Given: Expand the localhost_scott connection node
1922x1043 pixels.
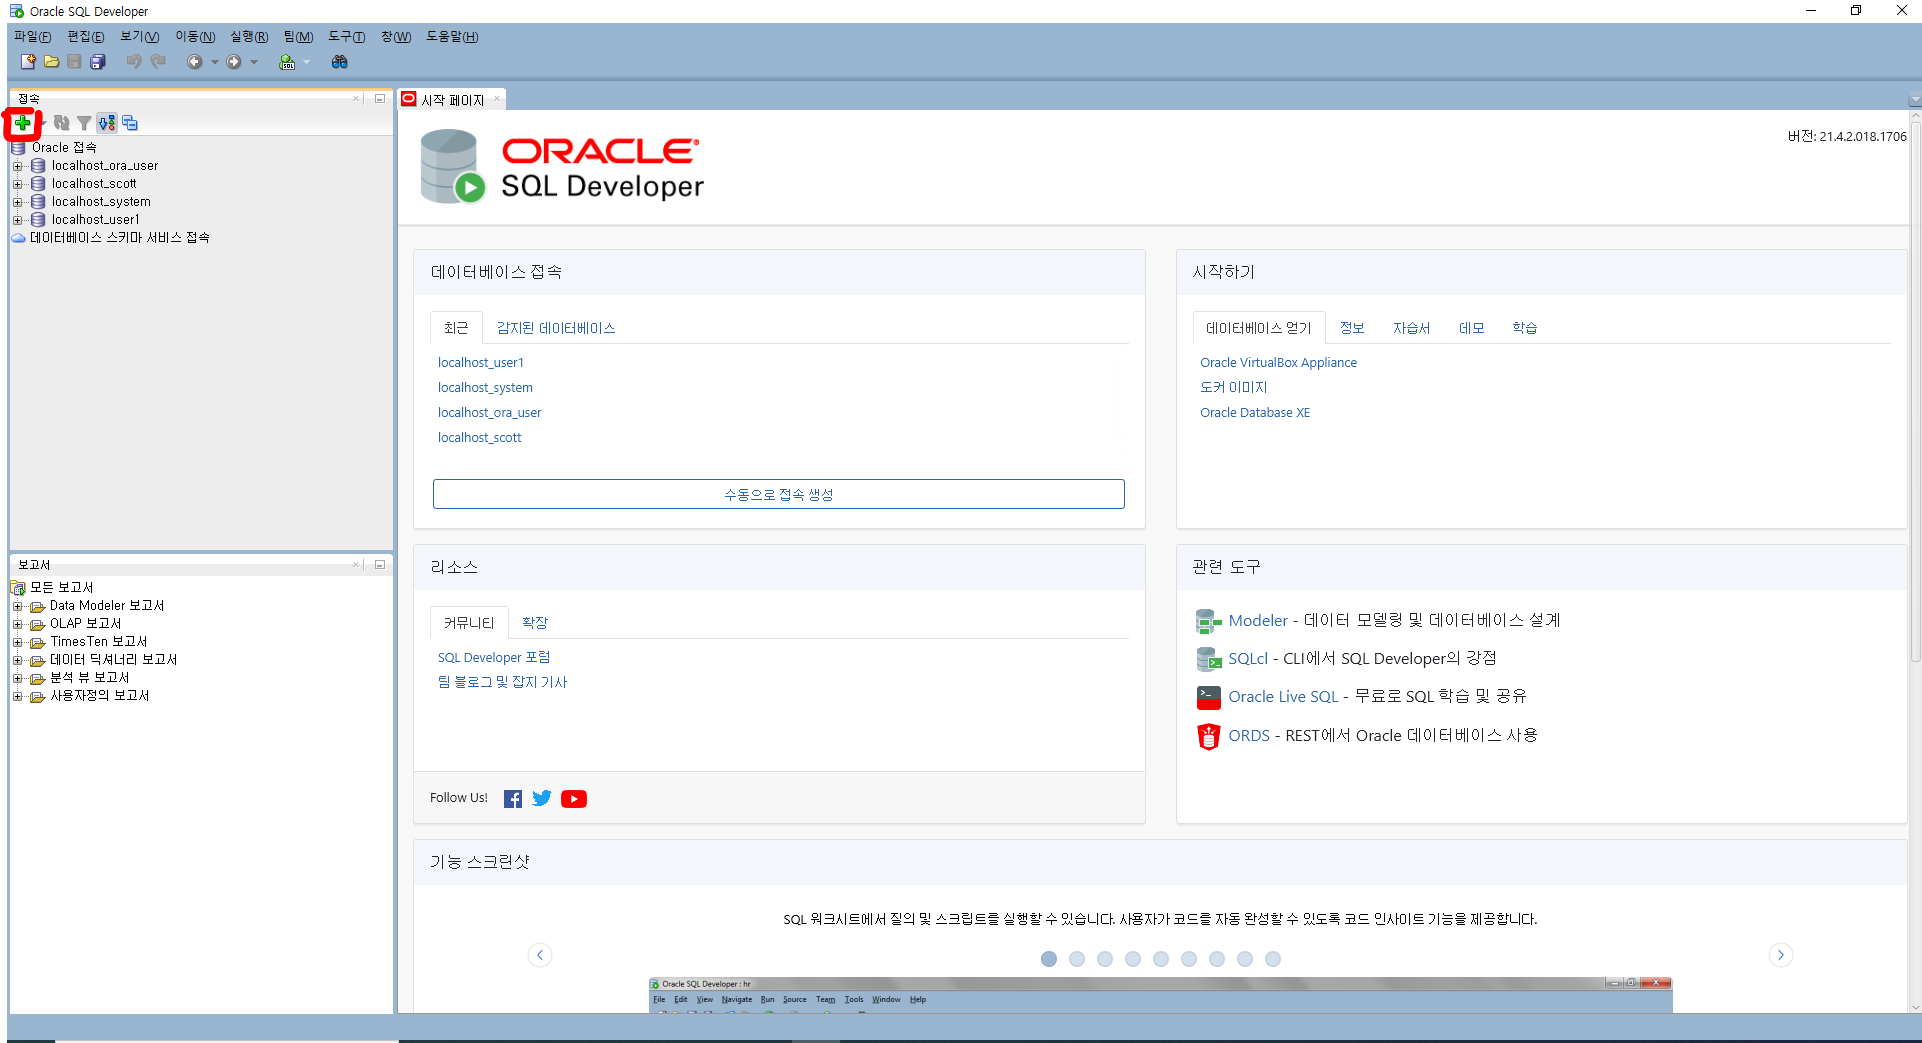Looking at the screenshot, I should tap(17, 184).
